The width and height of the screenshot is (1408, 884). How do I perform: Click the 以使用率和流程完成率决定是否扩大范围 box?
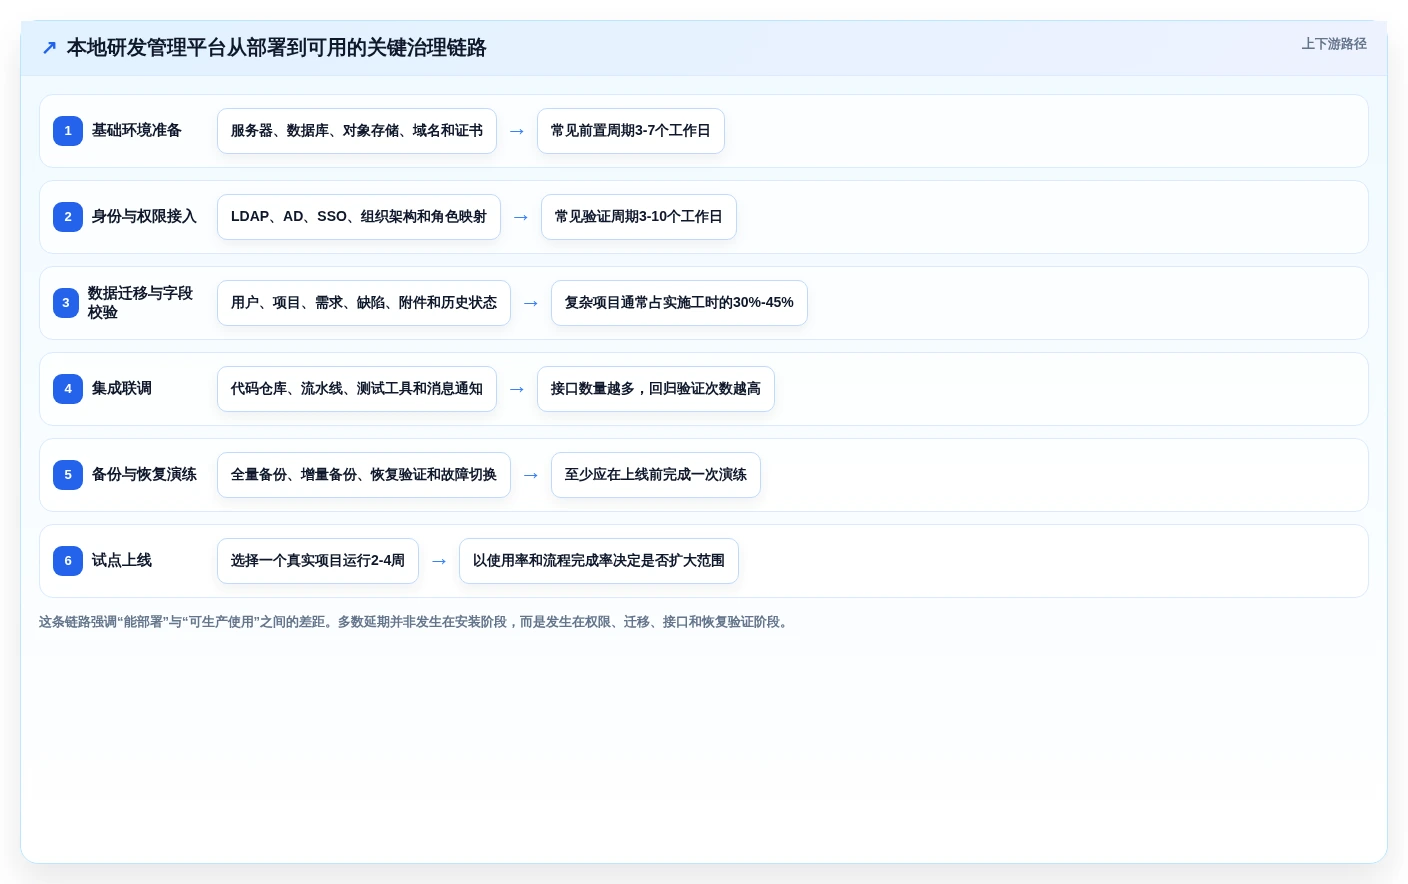pyautogui.click(x=599, y=561)
